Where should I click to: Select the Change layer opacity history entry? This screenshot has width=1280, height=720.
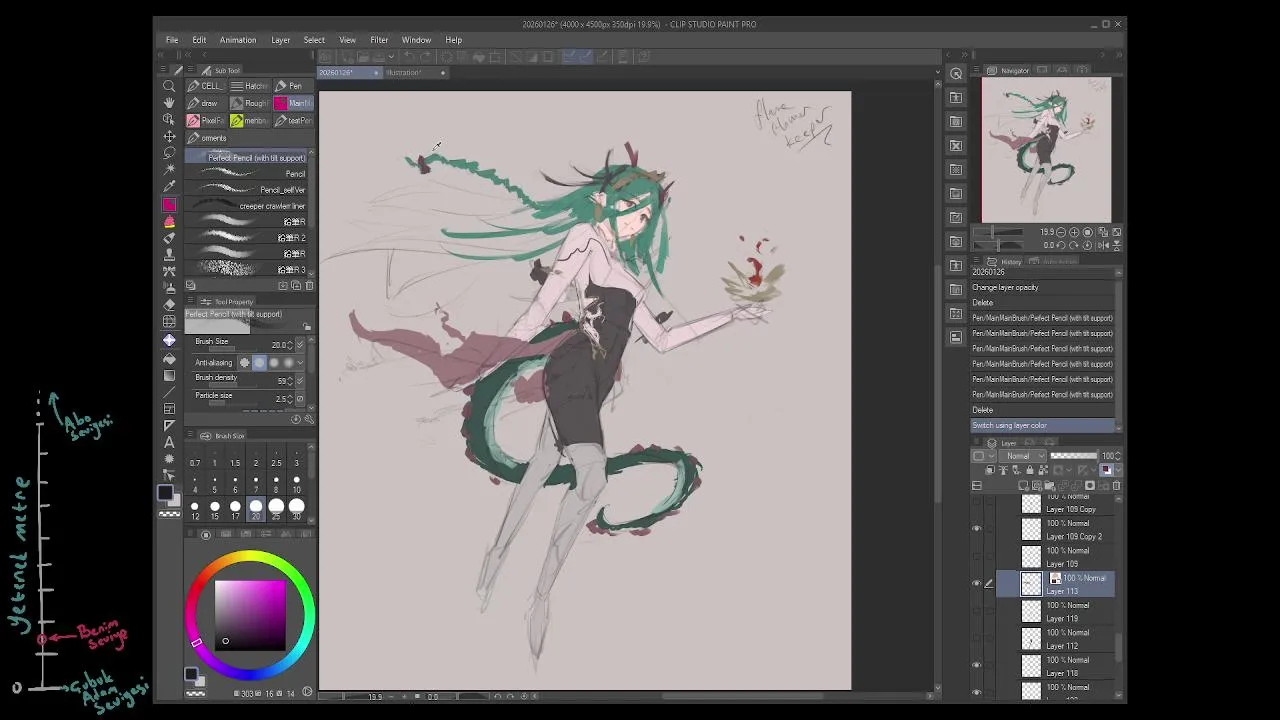1042,288
